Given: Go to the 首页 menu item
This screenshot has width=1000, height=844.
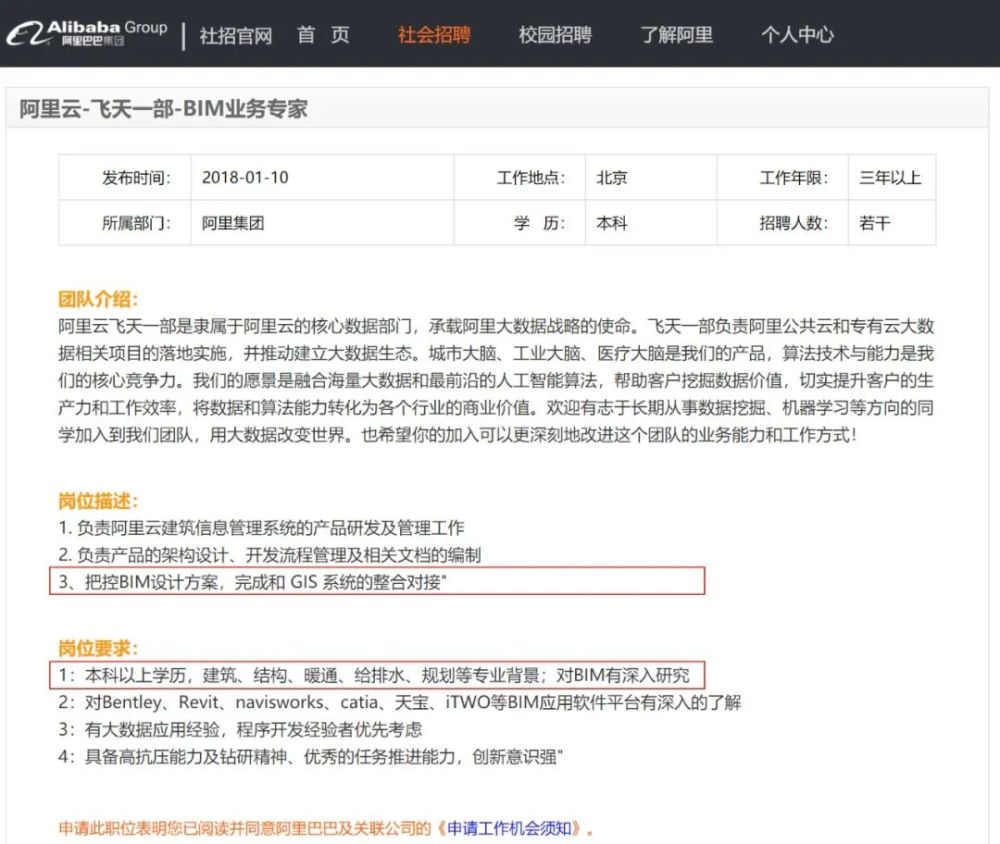Looking at the screenshot, I should [323, 34].
